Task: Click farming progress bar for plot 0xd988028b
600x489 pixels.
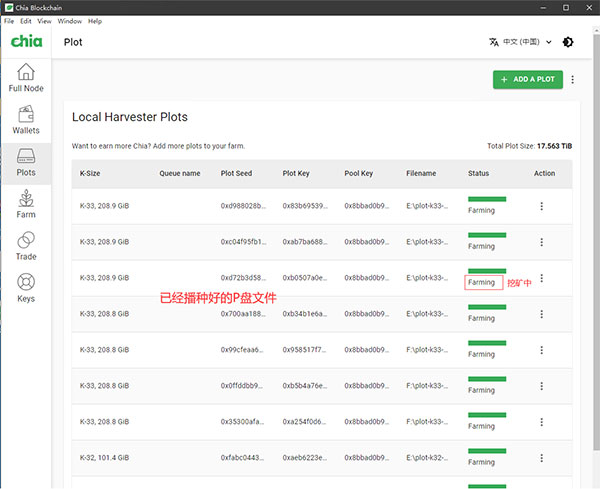Action: coord(487,199)
